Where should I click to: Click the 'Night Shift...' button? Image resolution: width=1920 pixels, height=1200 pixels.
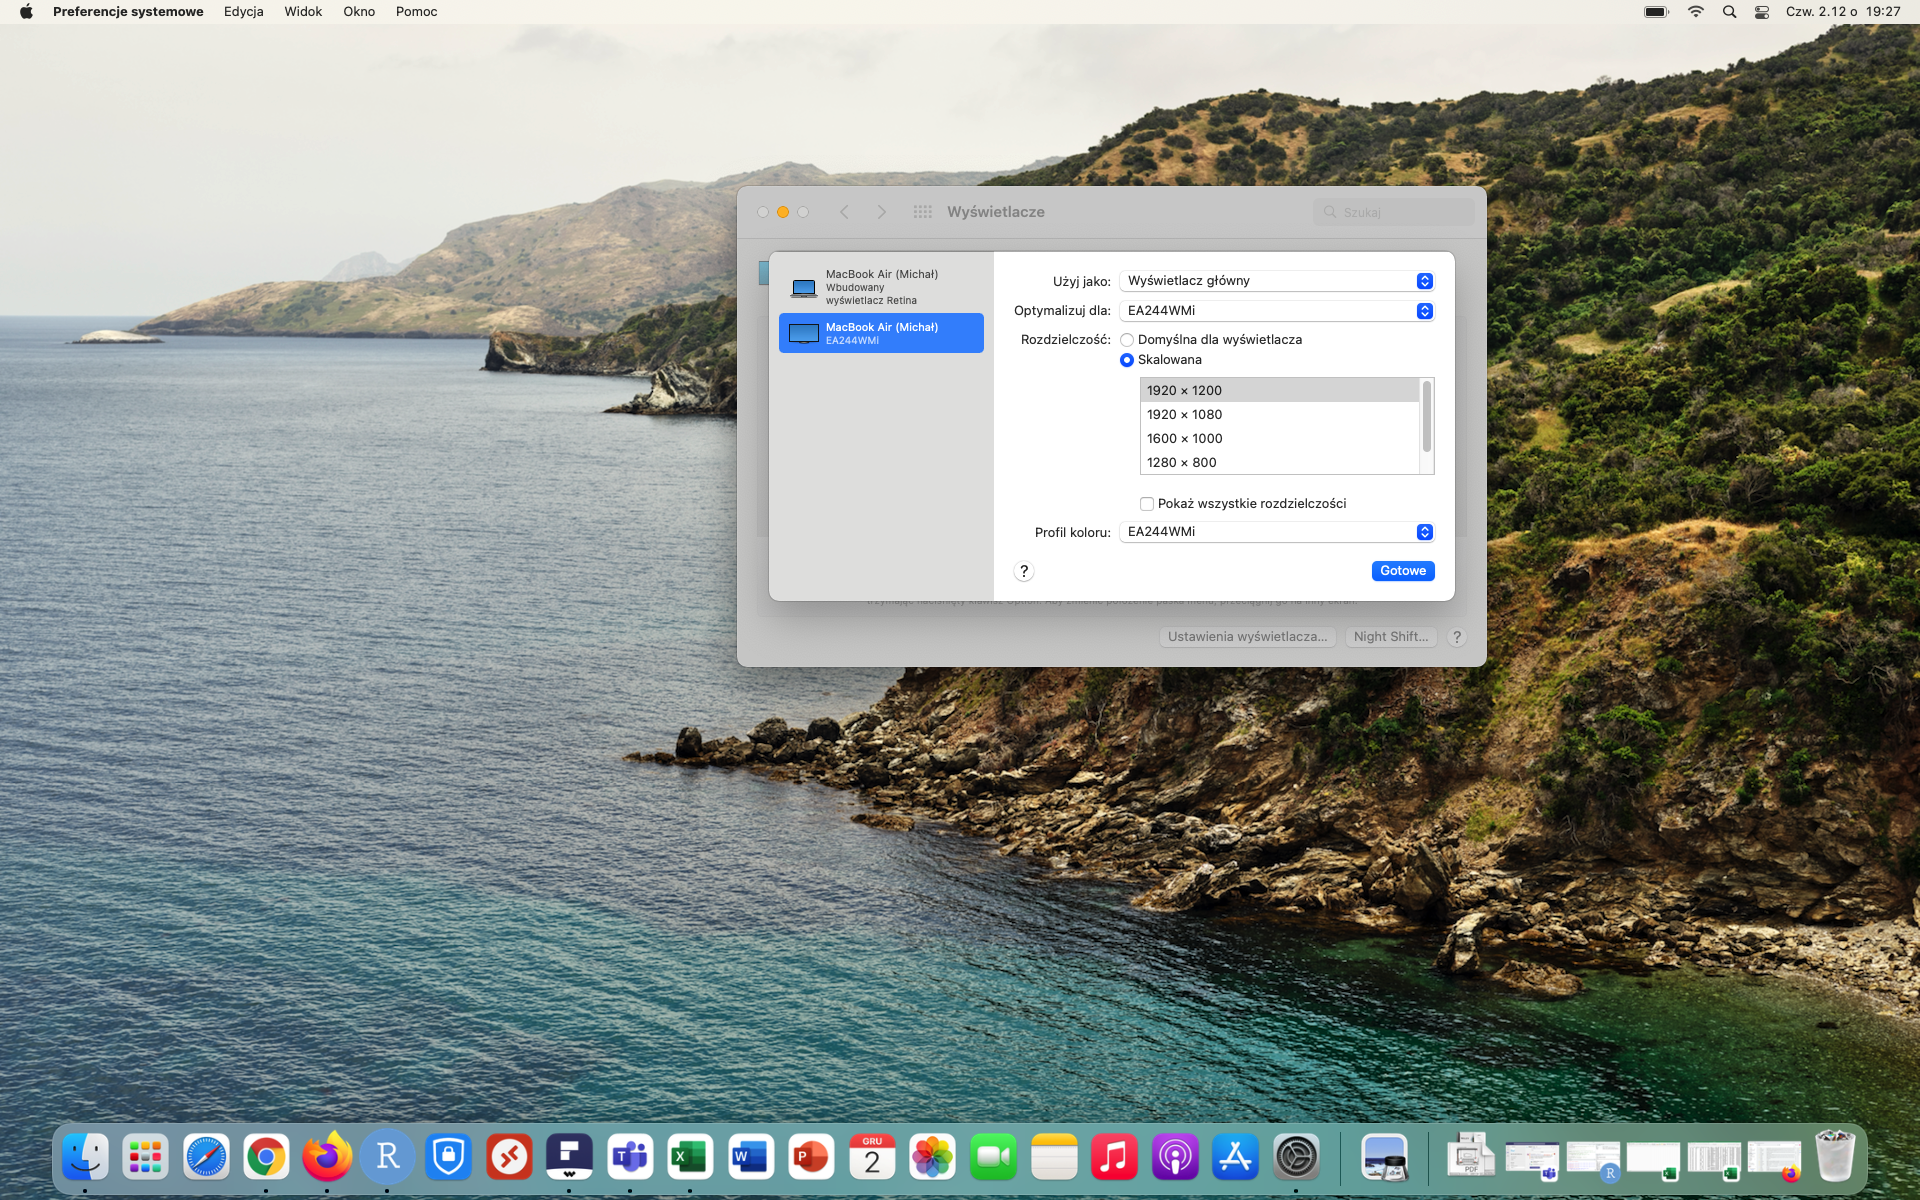click(x=1390, y=637)
